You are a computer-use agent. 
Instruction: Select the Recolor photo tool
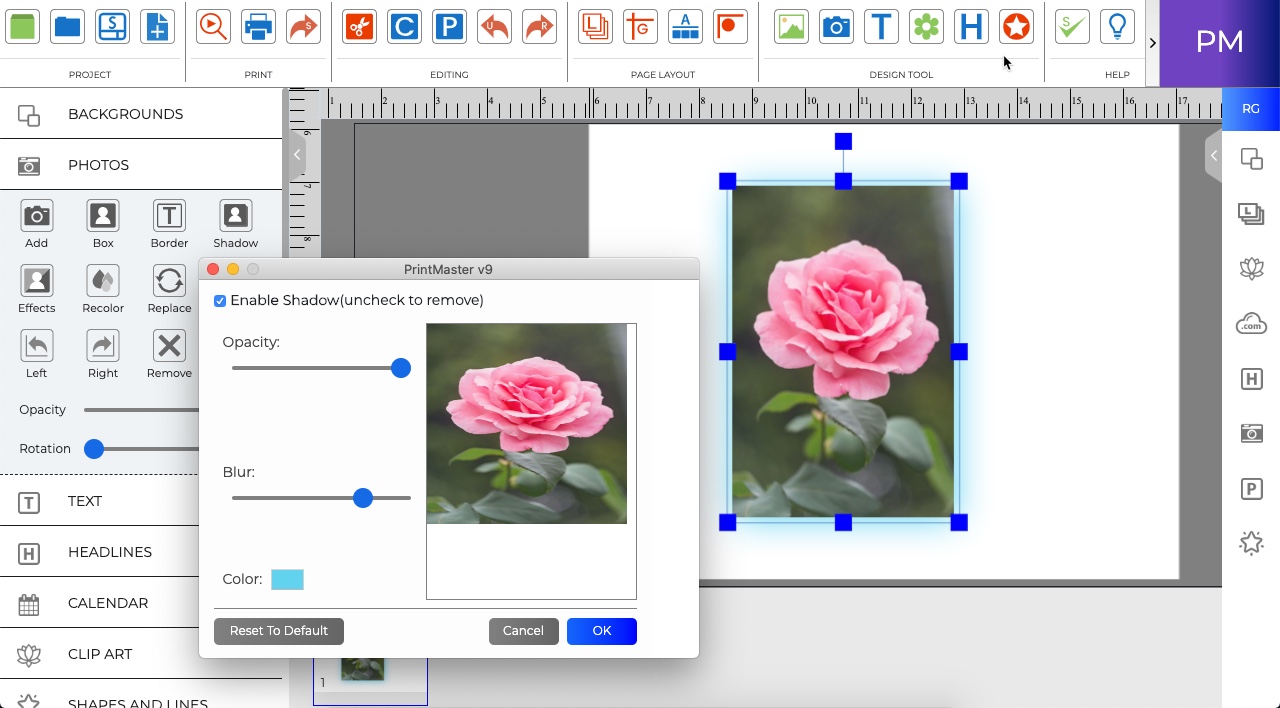click(102, 282)
